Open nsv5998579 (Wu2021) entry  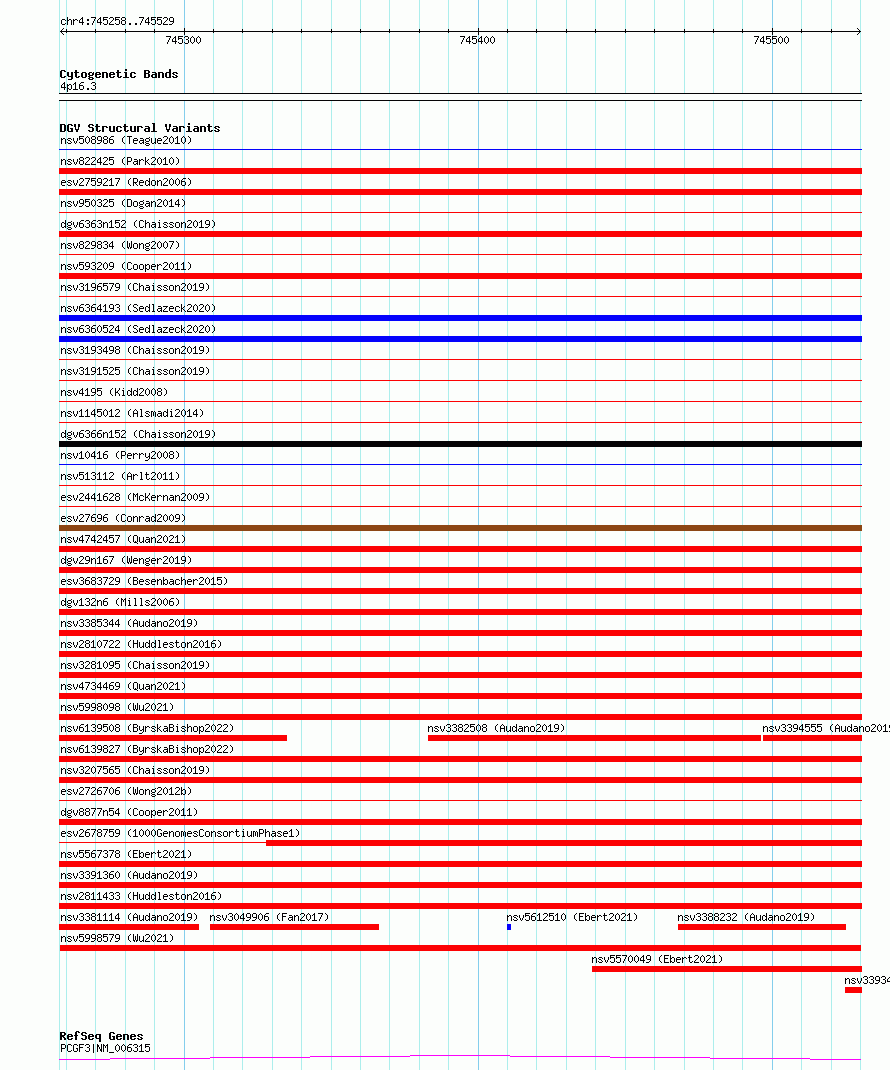coord(117,939)
